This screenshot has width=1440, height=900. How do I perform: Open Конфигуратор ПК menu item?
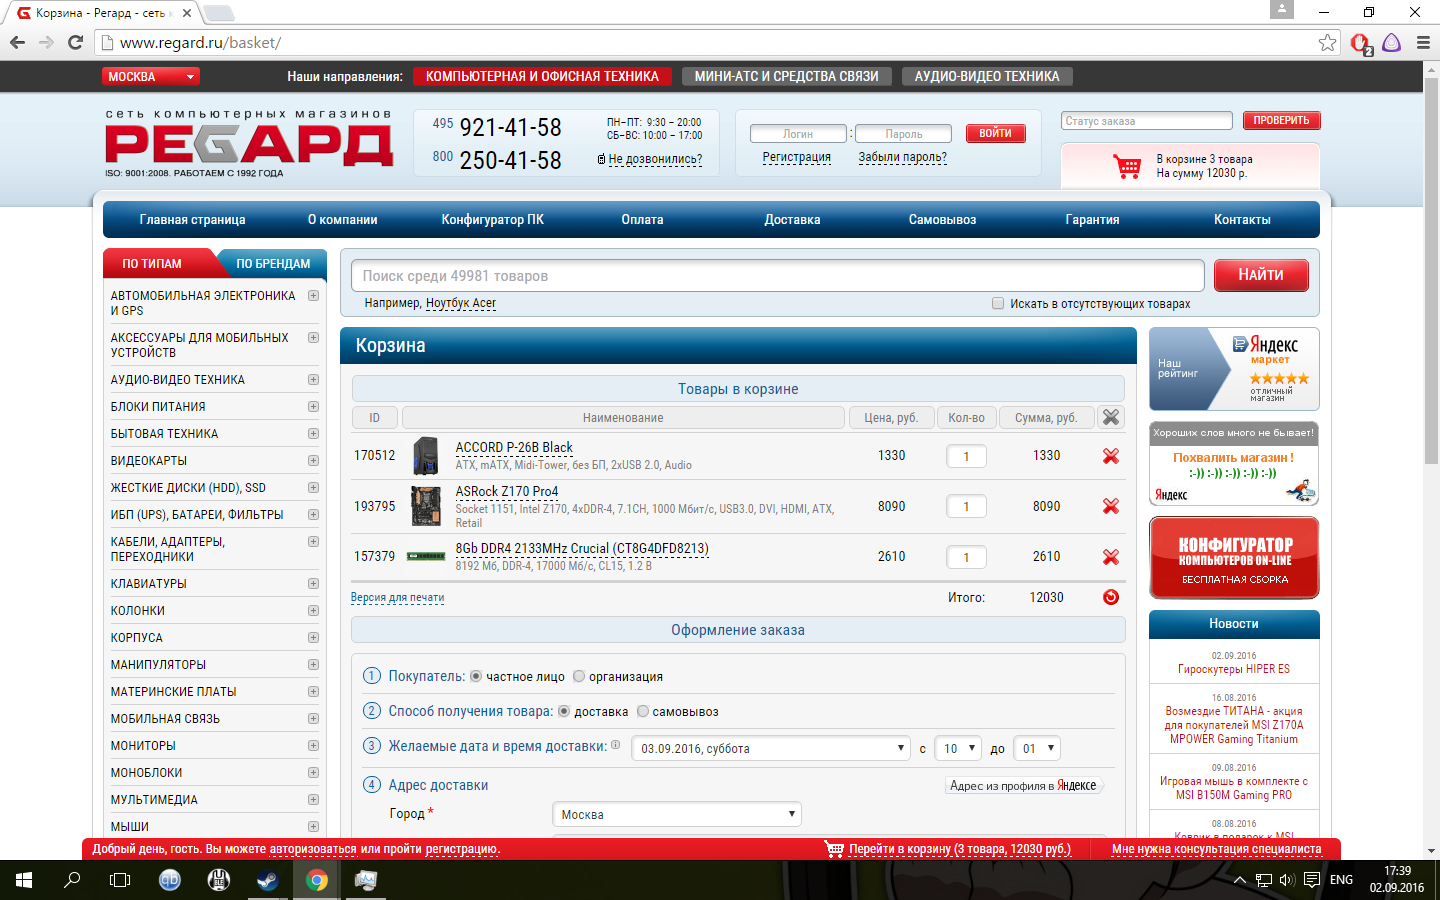click(x=493, y=220)
